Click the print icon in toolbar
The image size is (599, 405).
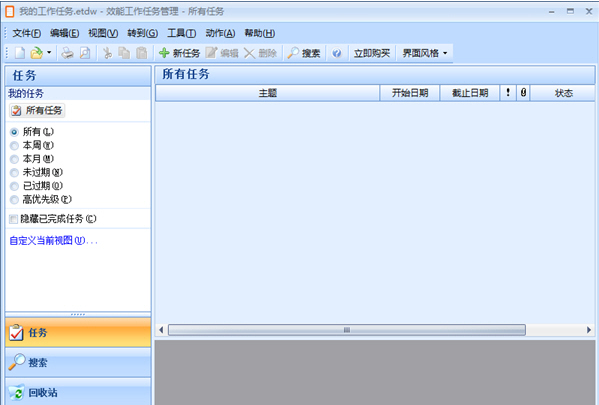click(68, 53)
